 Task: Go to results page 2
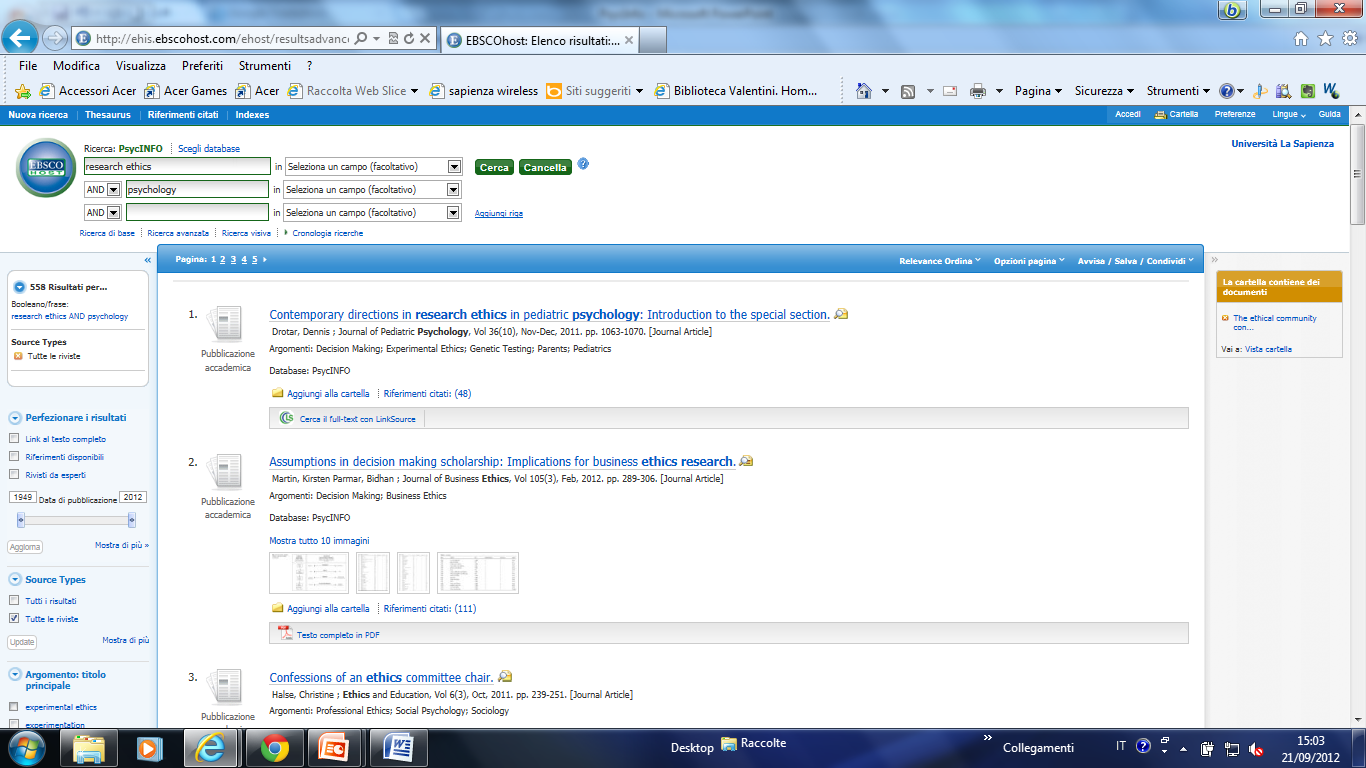(x=224, y=260)
